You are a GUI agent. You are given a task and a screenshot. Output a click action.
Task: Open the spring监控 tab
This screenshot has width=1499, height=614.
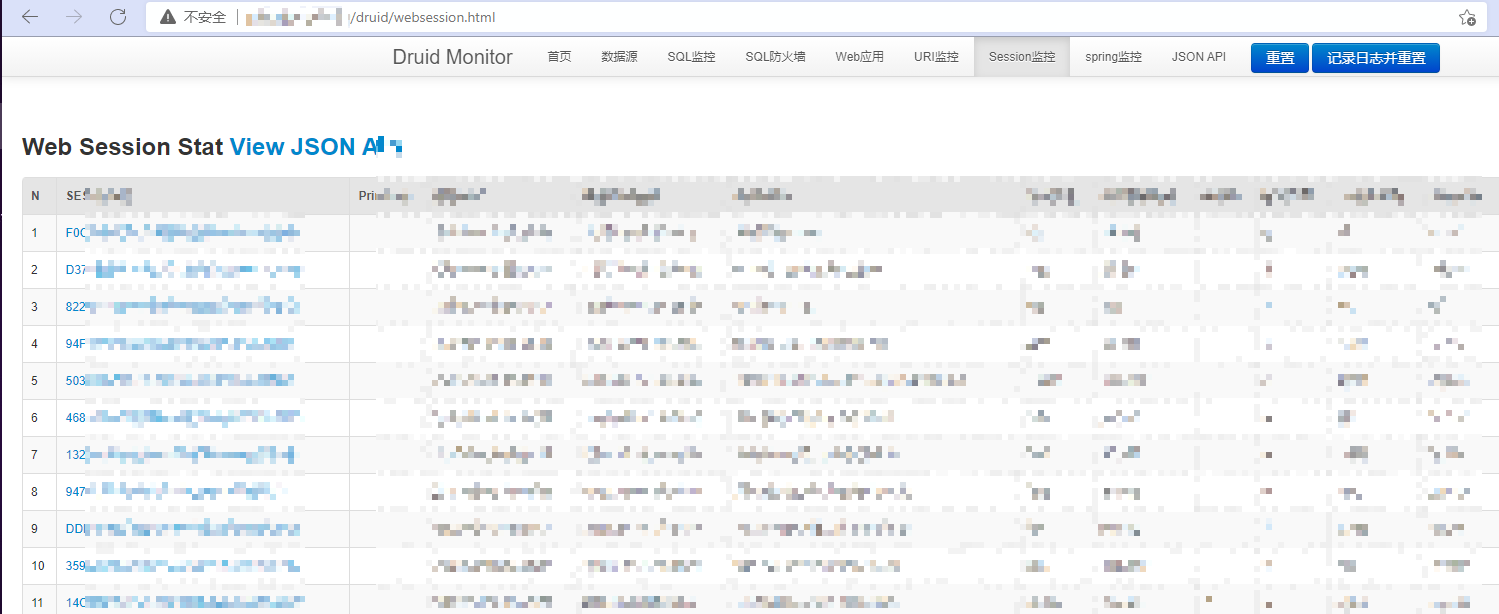coord(1113,57)
